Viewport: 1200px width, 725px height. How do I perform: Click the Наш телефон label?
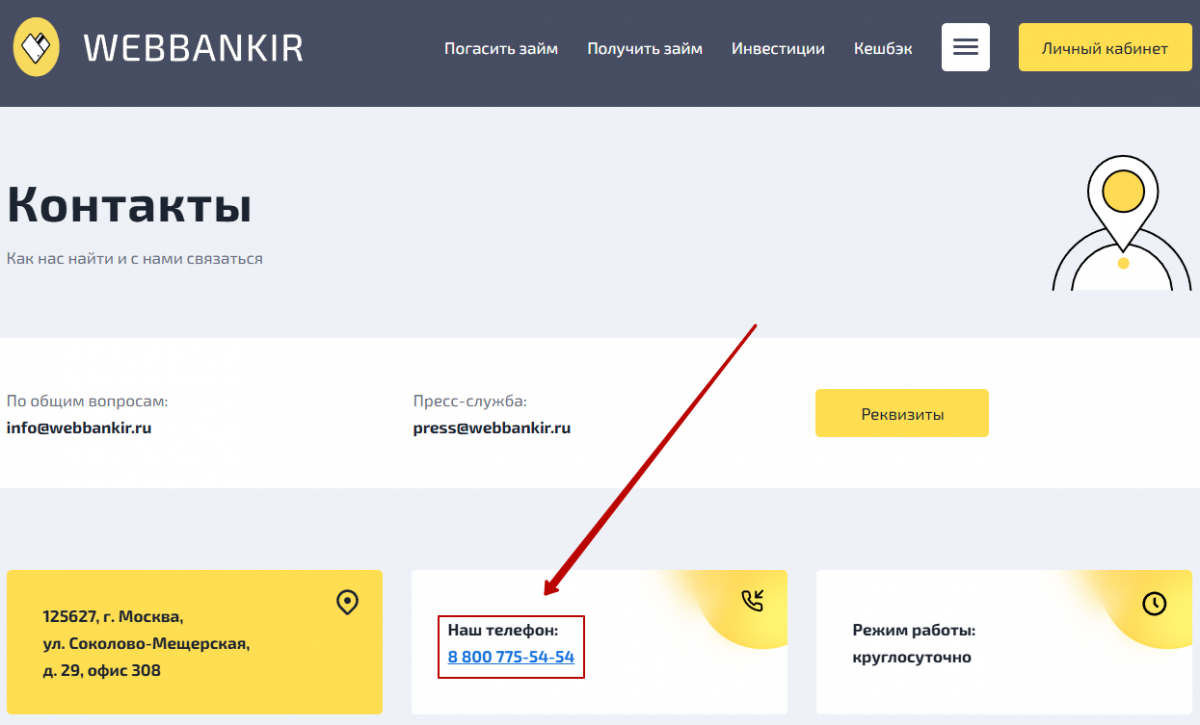pyautogui.click(x=502, y=630)
